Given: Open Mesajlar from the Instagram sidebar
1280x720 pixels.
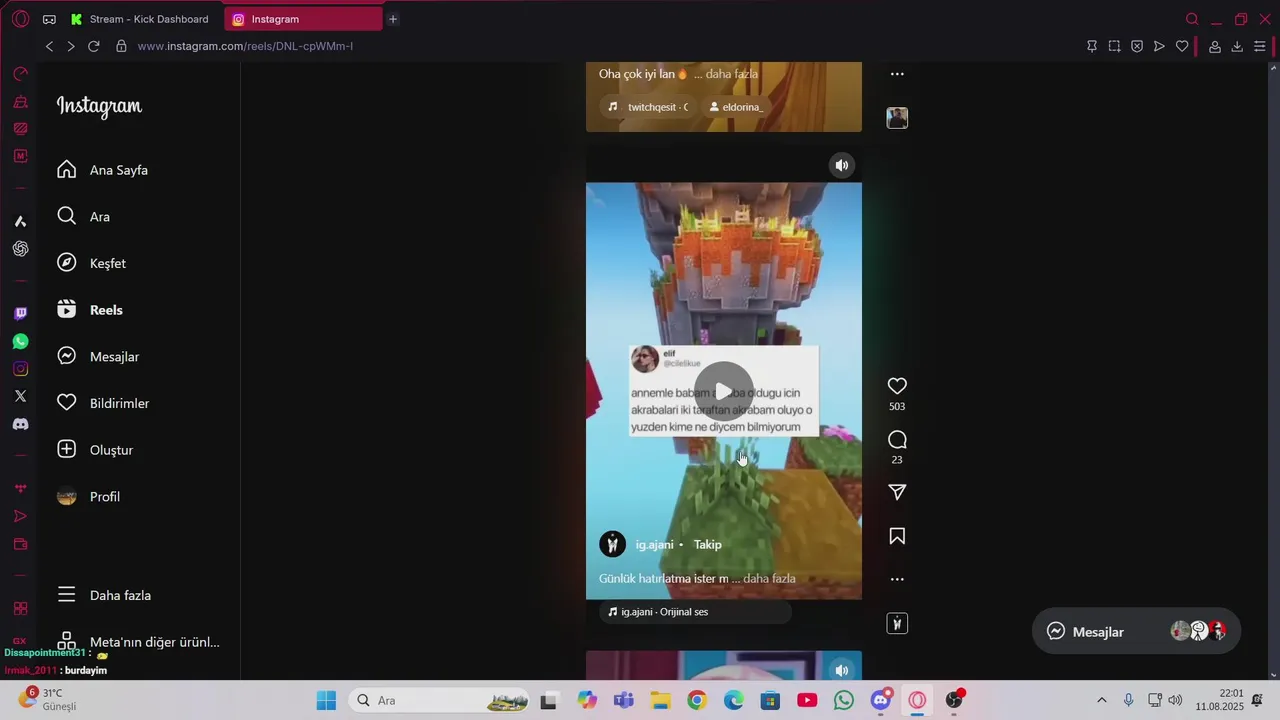Looking at the screenshot, I should (x=98, y=356).
